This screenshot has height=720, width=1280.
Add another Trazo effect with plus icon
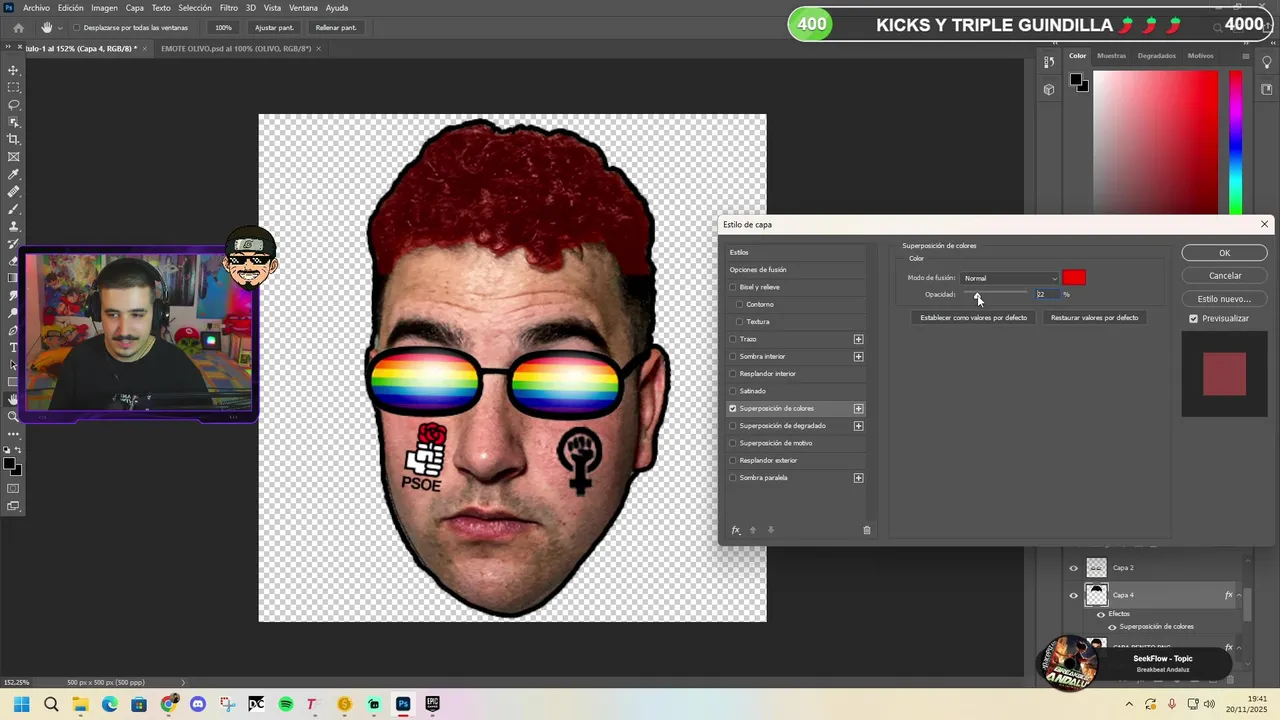pos(858,339)
